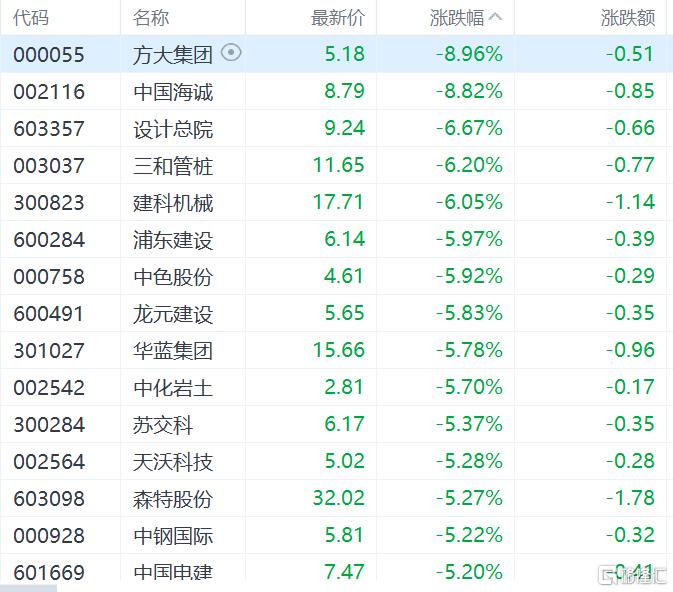Select stock code 603357

(49, 128)
